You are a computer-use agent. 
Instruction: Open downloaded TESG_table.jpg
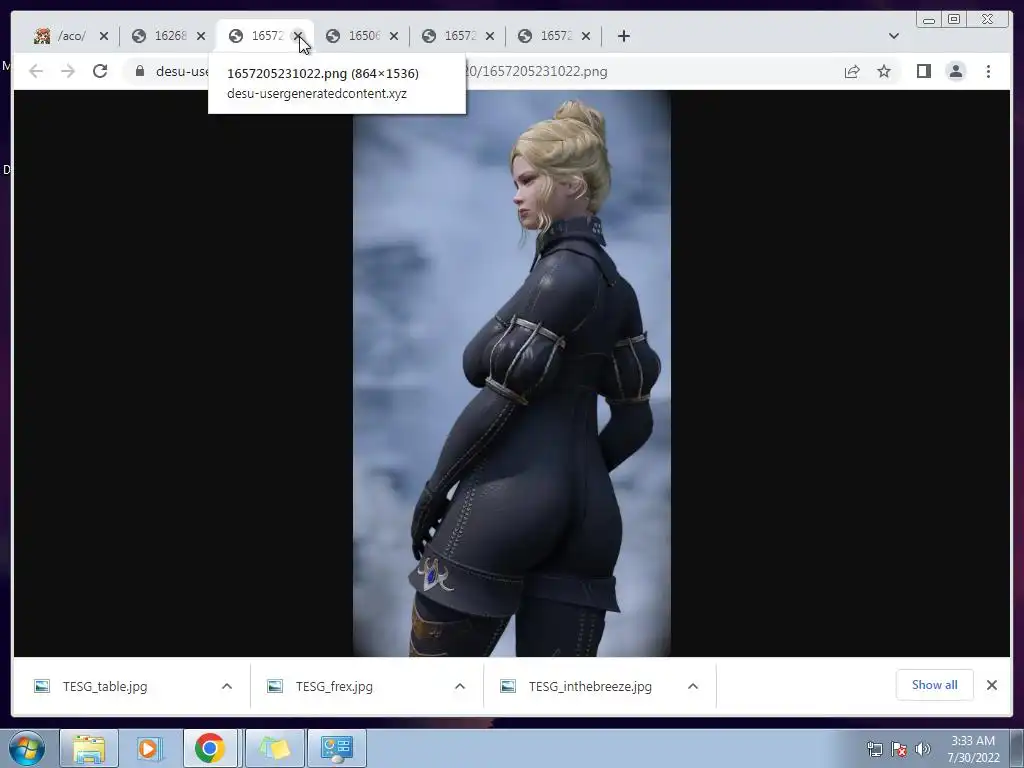point(104,686)
